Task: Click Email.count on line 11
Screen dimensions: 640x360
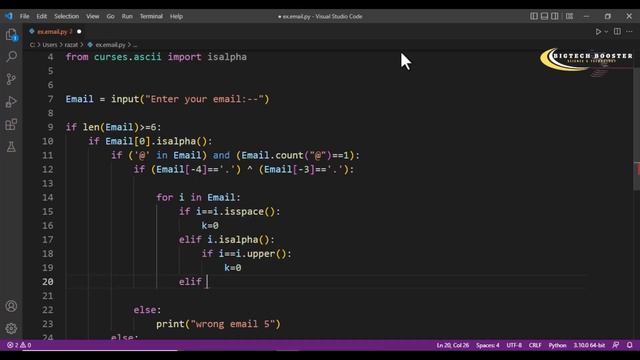Action: coord(272,156)
